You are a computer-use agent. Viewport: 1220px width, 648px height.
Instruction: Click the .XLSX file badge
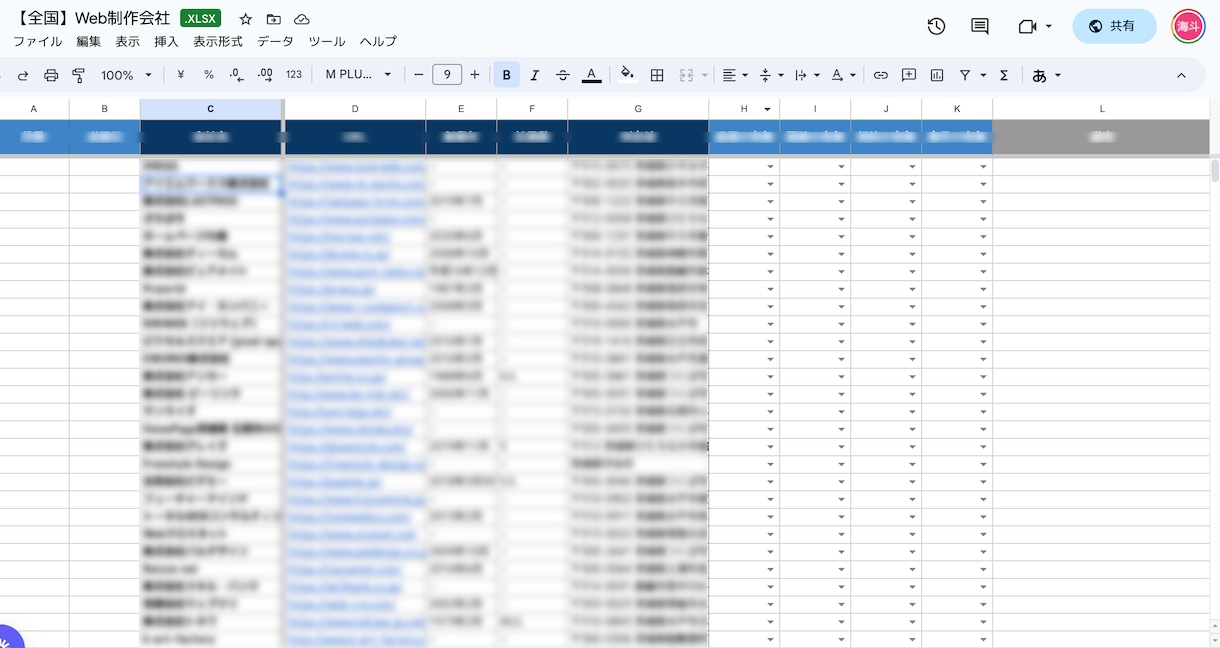point(201,19)
